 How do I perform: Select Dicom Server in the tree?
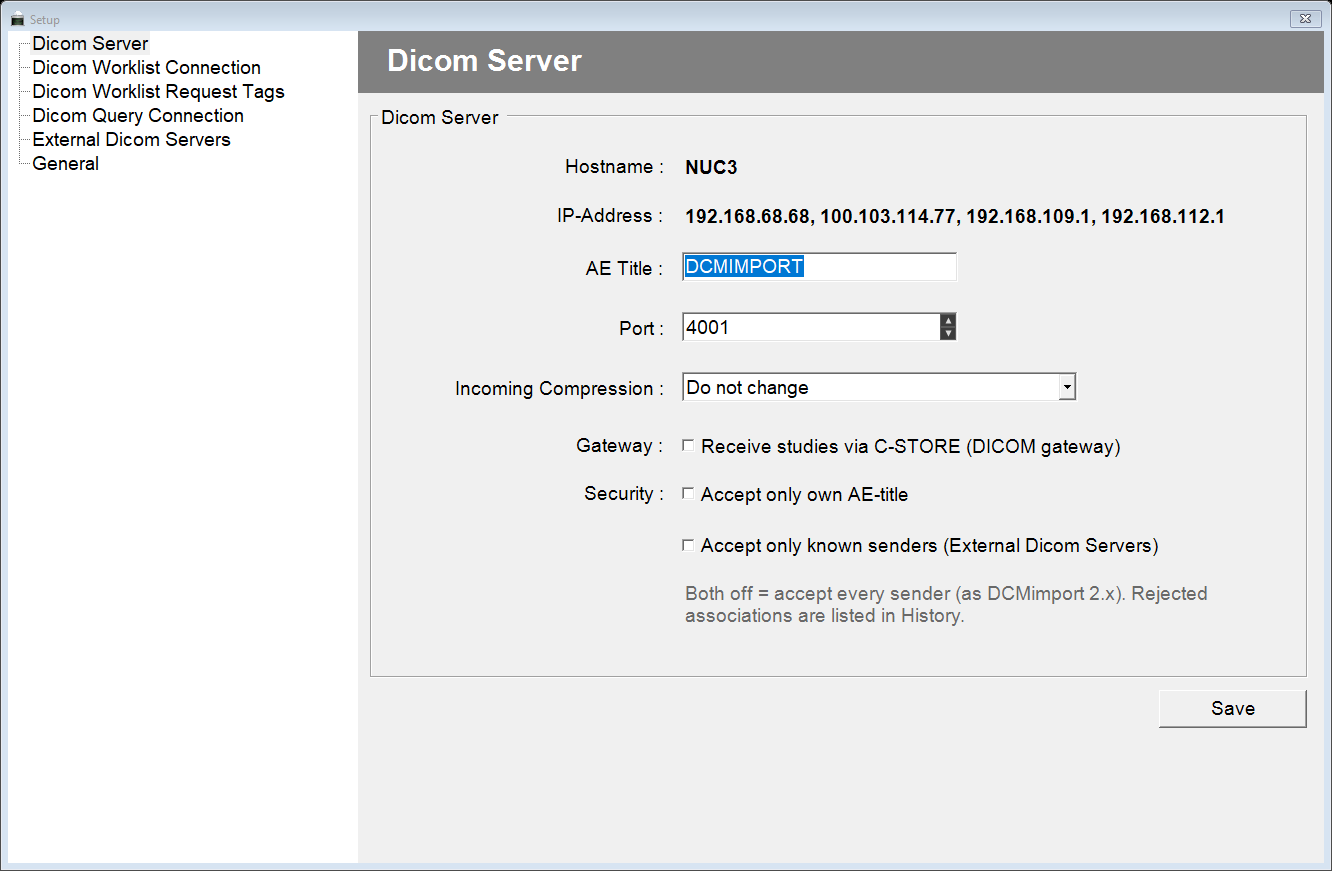coord(90,44)
